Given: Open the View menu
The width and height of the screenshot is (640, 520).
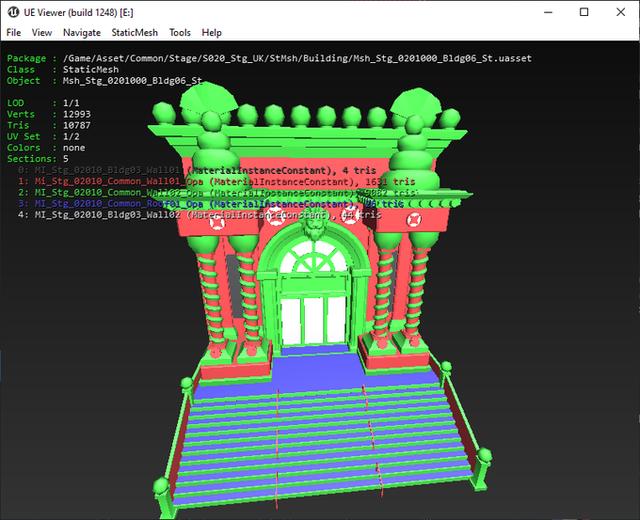Looking at the screenshot, I should [x=42, y=33].
